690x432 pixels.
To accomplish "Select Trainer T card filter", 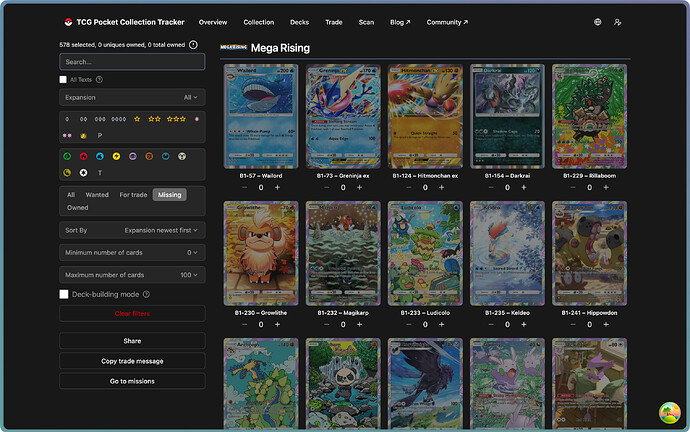I will pyautogui.click(x=99, y=173).
